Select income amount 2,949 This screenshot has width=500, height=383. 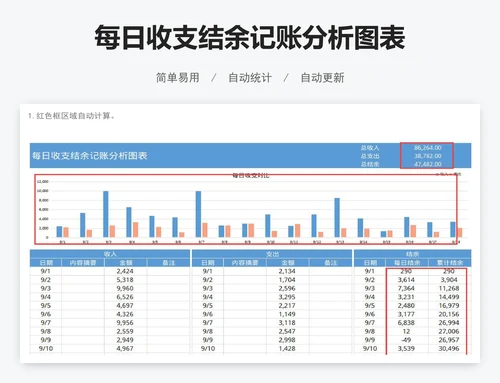[125, 340]
